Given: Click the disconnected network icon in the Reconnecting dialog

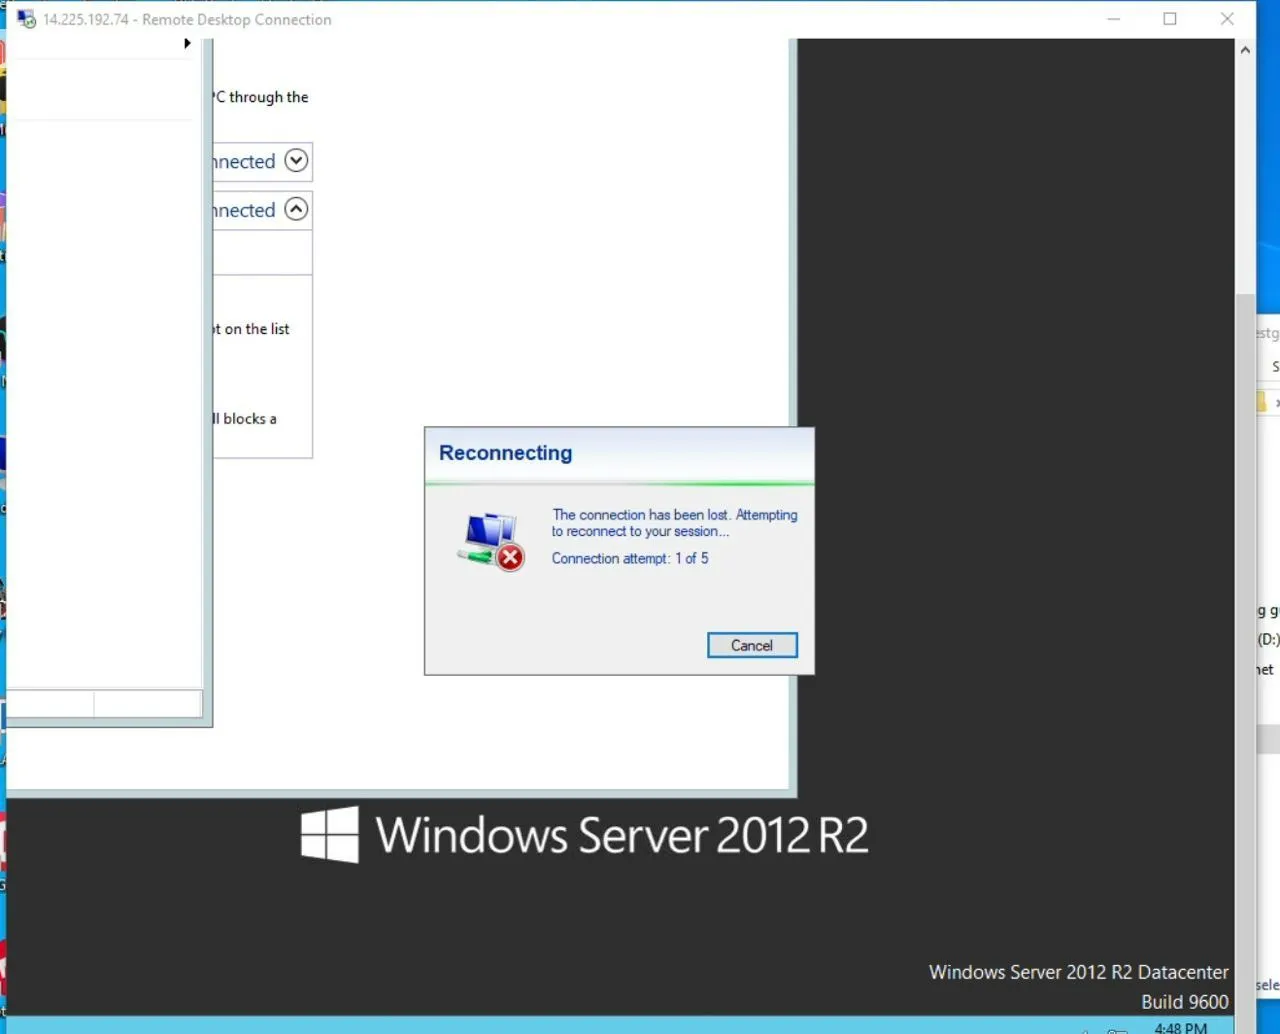Looking at the screenshot, I should pyautogui.click(x=492, y=542).
